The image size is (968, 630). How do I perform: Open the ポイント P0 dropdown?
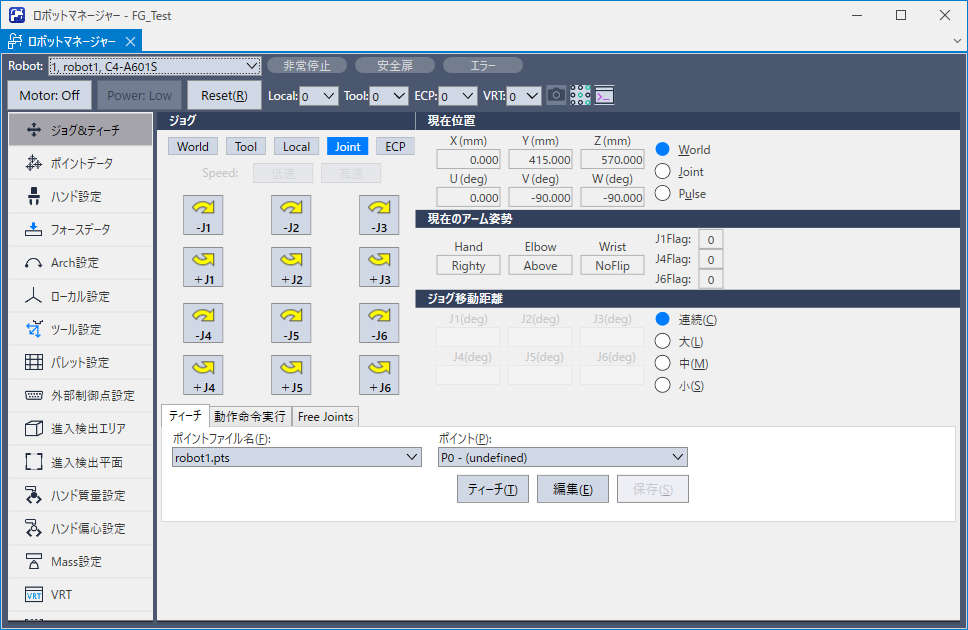[x=561, y=456]
